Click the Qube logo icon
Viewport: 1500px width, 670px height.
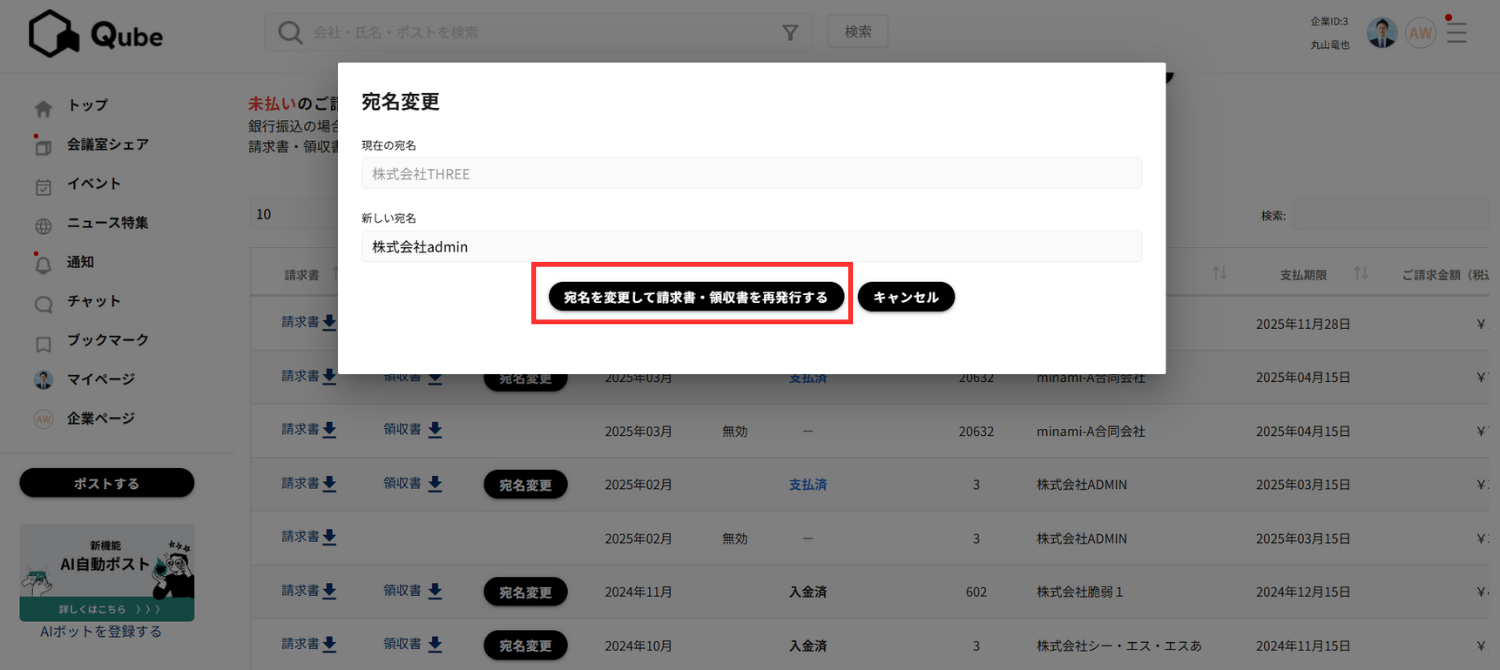pyautogui.click(x=54, y=34)
